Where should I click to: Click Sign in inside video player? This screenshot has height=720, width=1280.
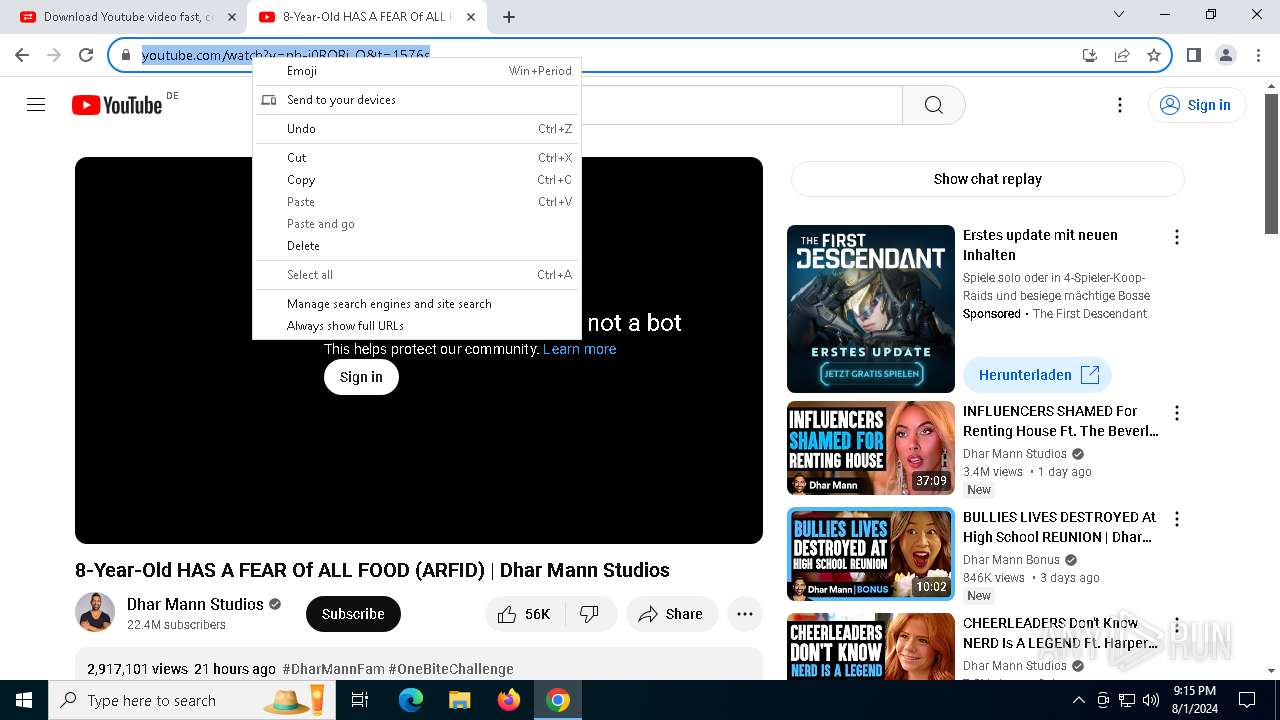[x=361, y=377]
